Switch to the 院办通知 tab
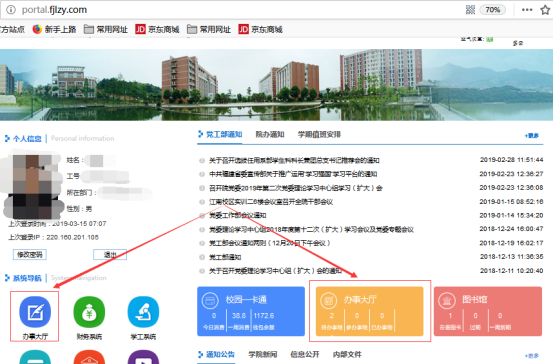The image size is (554, 364). [270, 135]
